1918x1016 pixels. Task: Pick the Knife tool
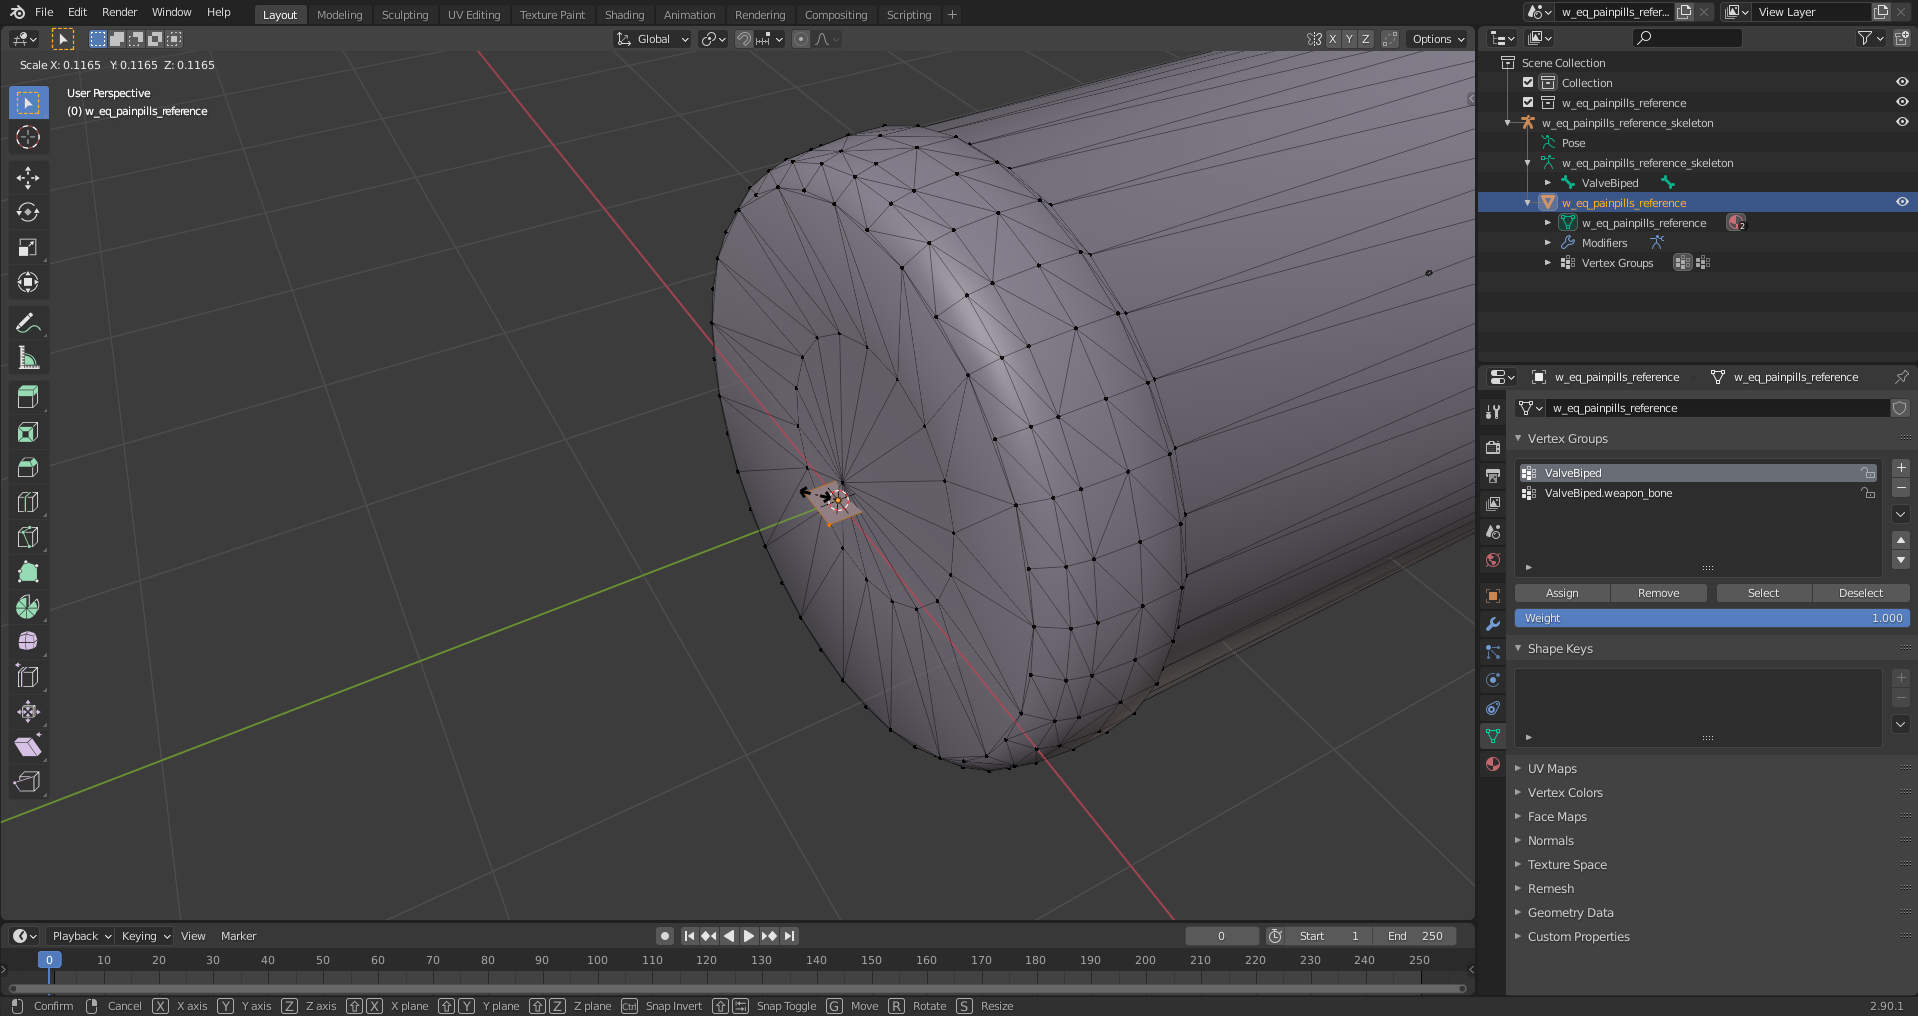click(28, 537)
